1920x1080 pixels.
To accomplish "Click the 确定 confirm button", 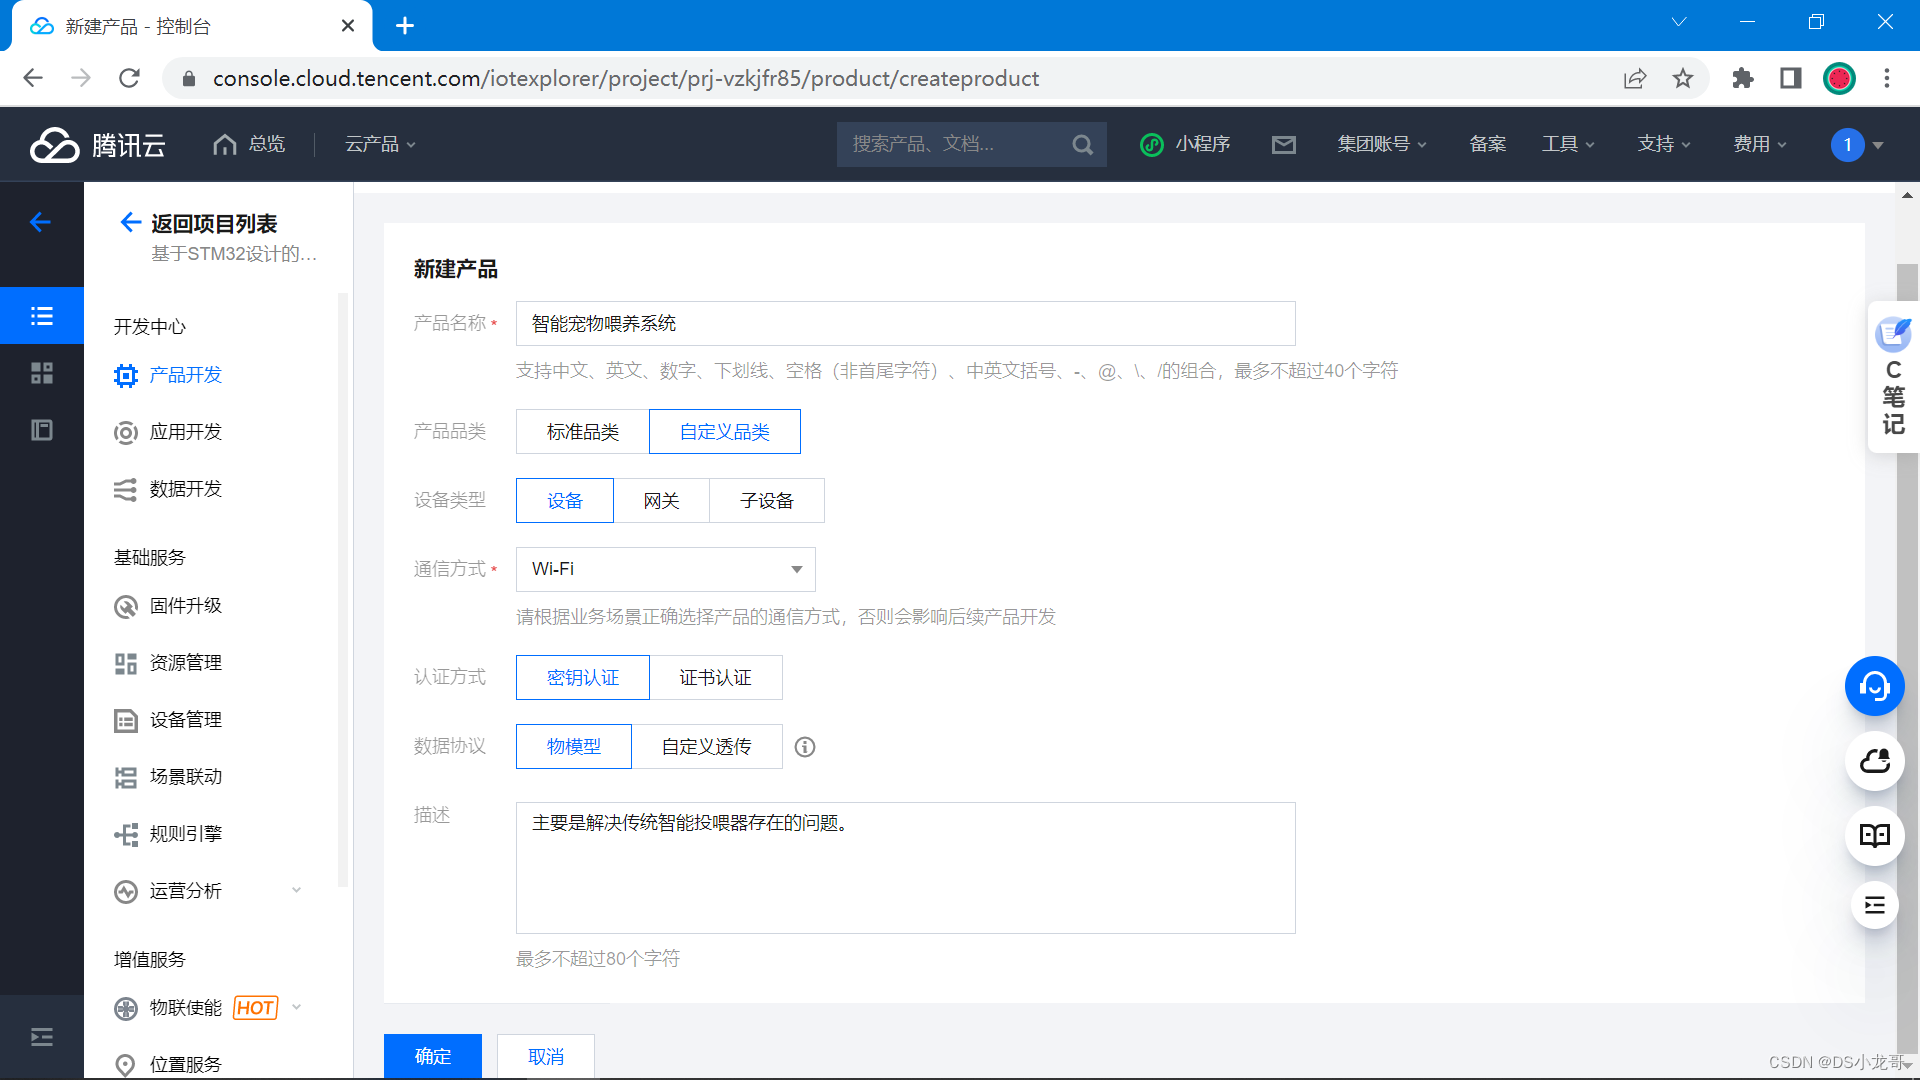I will coord(433,1056).
